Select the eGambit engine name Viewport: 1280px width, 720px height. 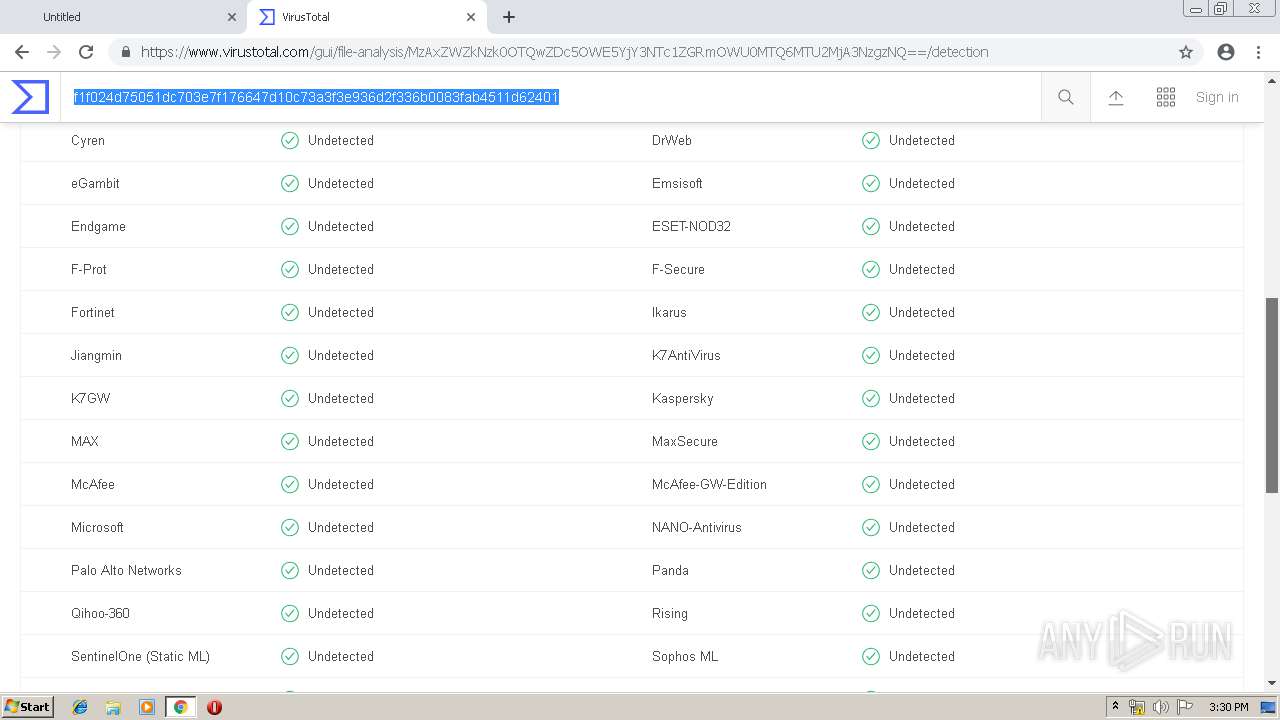pos(95,183)
